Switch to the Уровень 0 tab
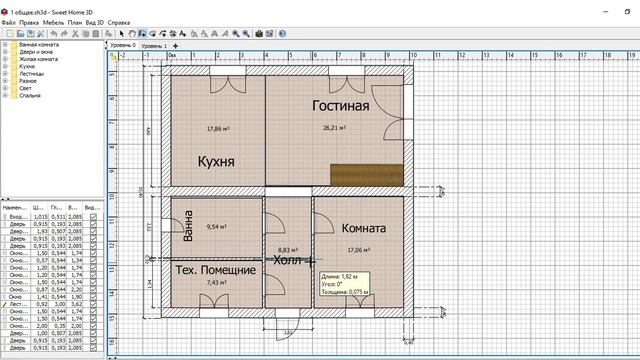This screenshot has height=360, width=640. coord(123,45)
